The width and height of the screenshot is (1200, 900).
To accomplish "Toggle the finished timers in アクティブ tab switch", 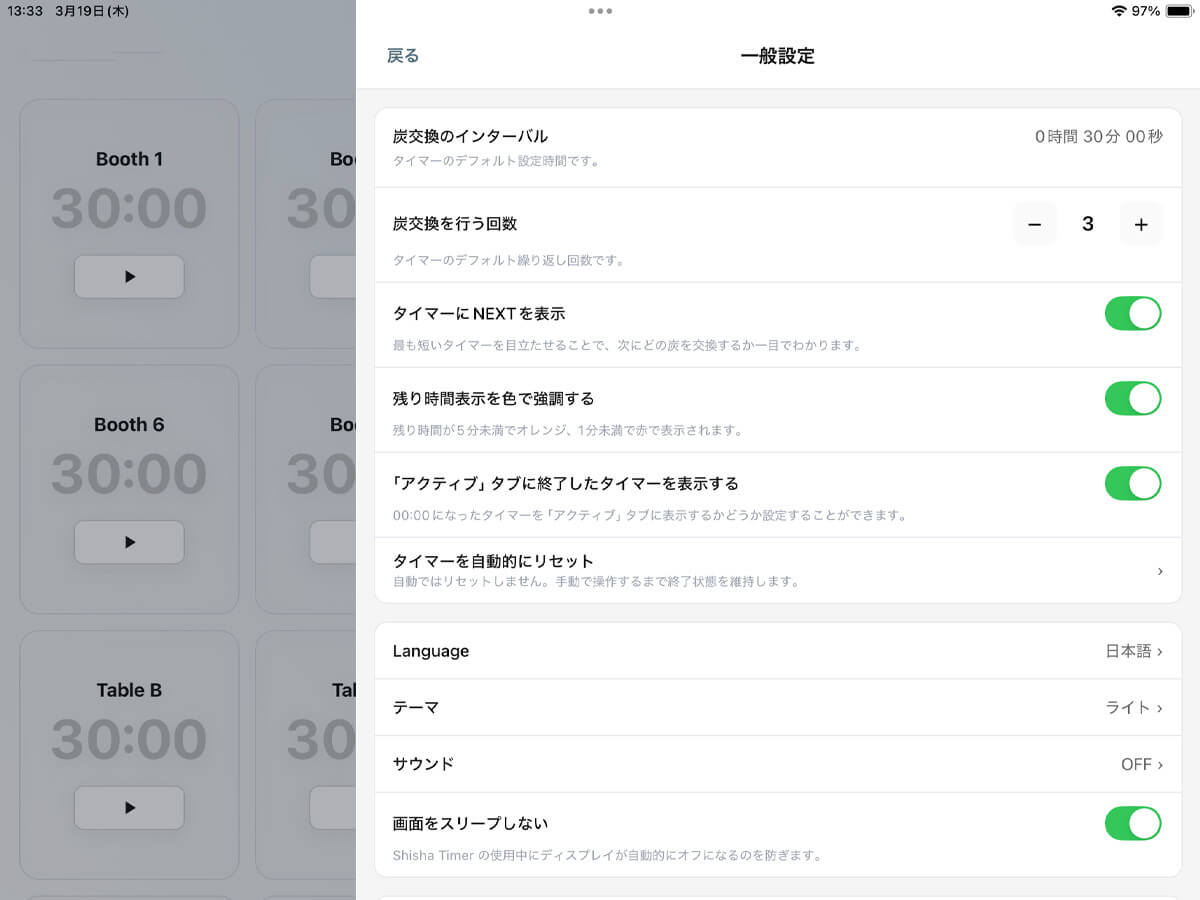I will click(x=1132, y=483).
